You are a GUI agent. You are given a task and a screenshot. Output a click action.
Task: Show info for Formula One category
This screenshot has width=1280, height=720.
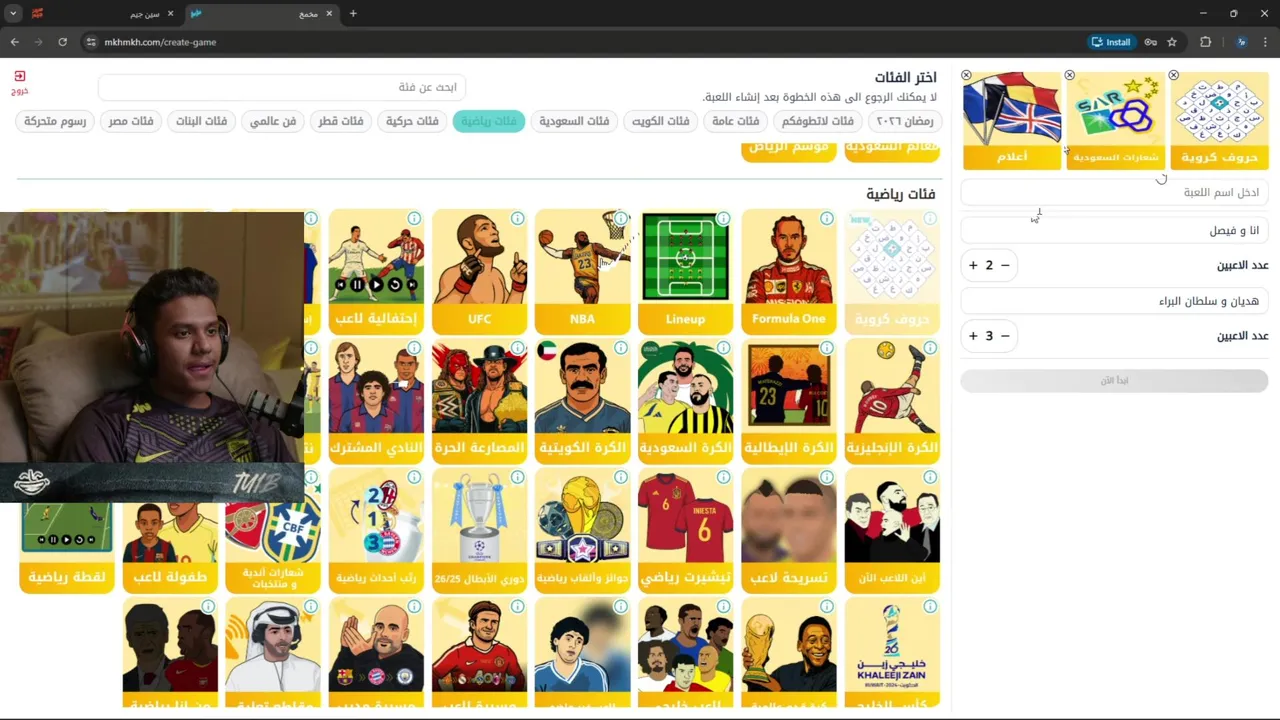[827, 218]
